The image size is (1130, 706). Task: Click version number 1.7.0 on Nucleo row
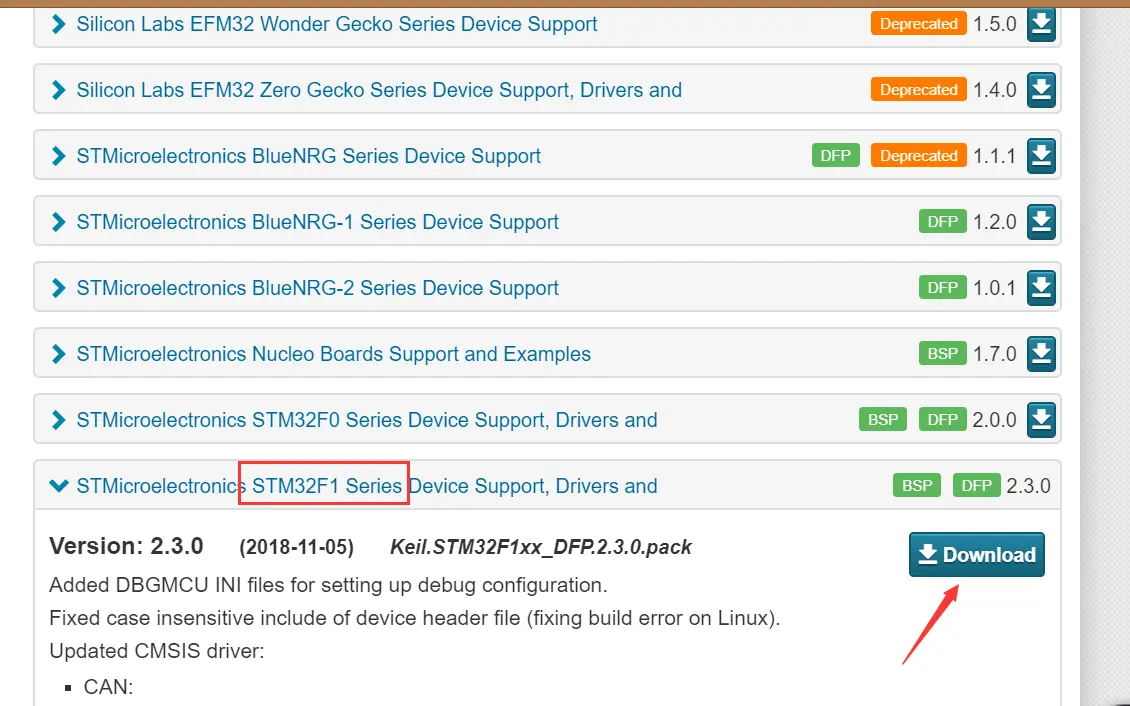(995, 354)
